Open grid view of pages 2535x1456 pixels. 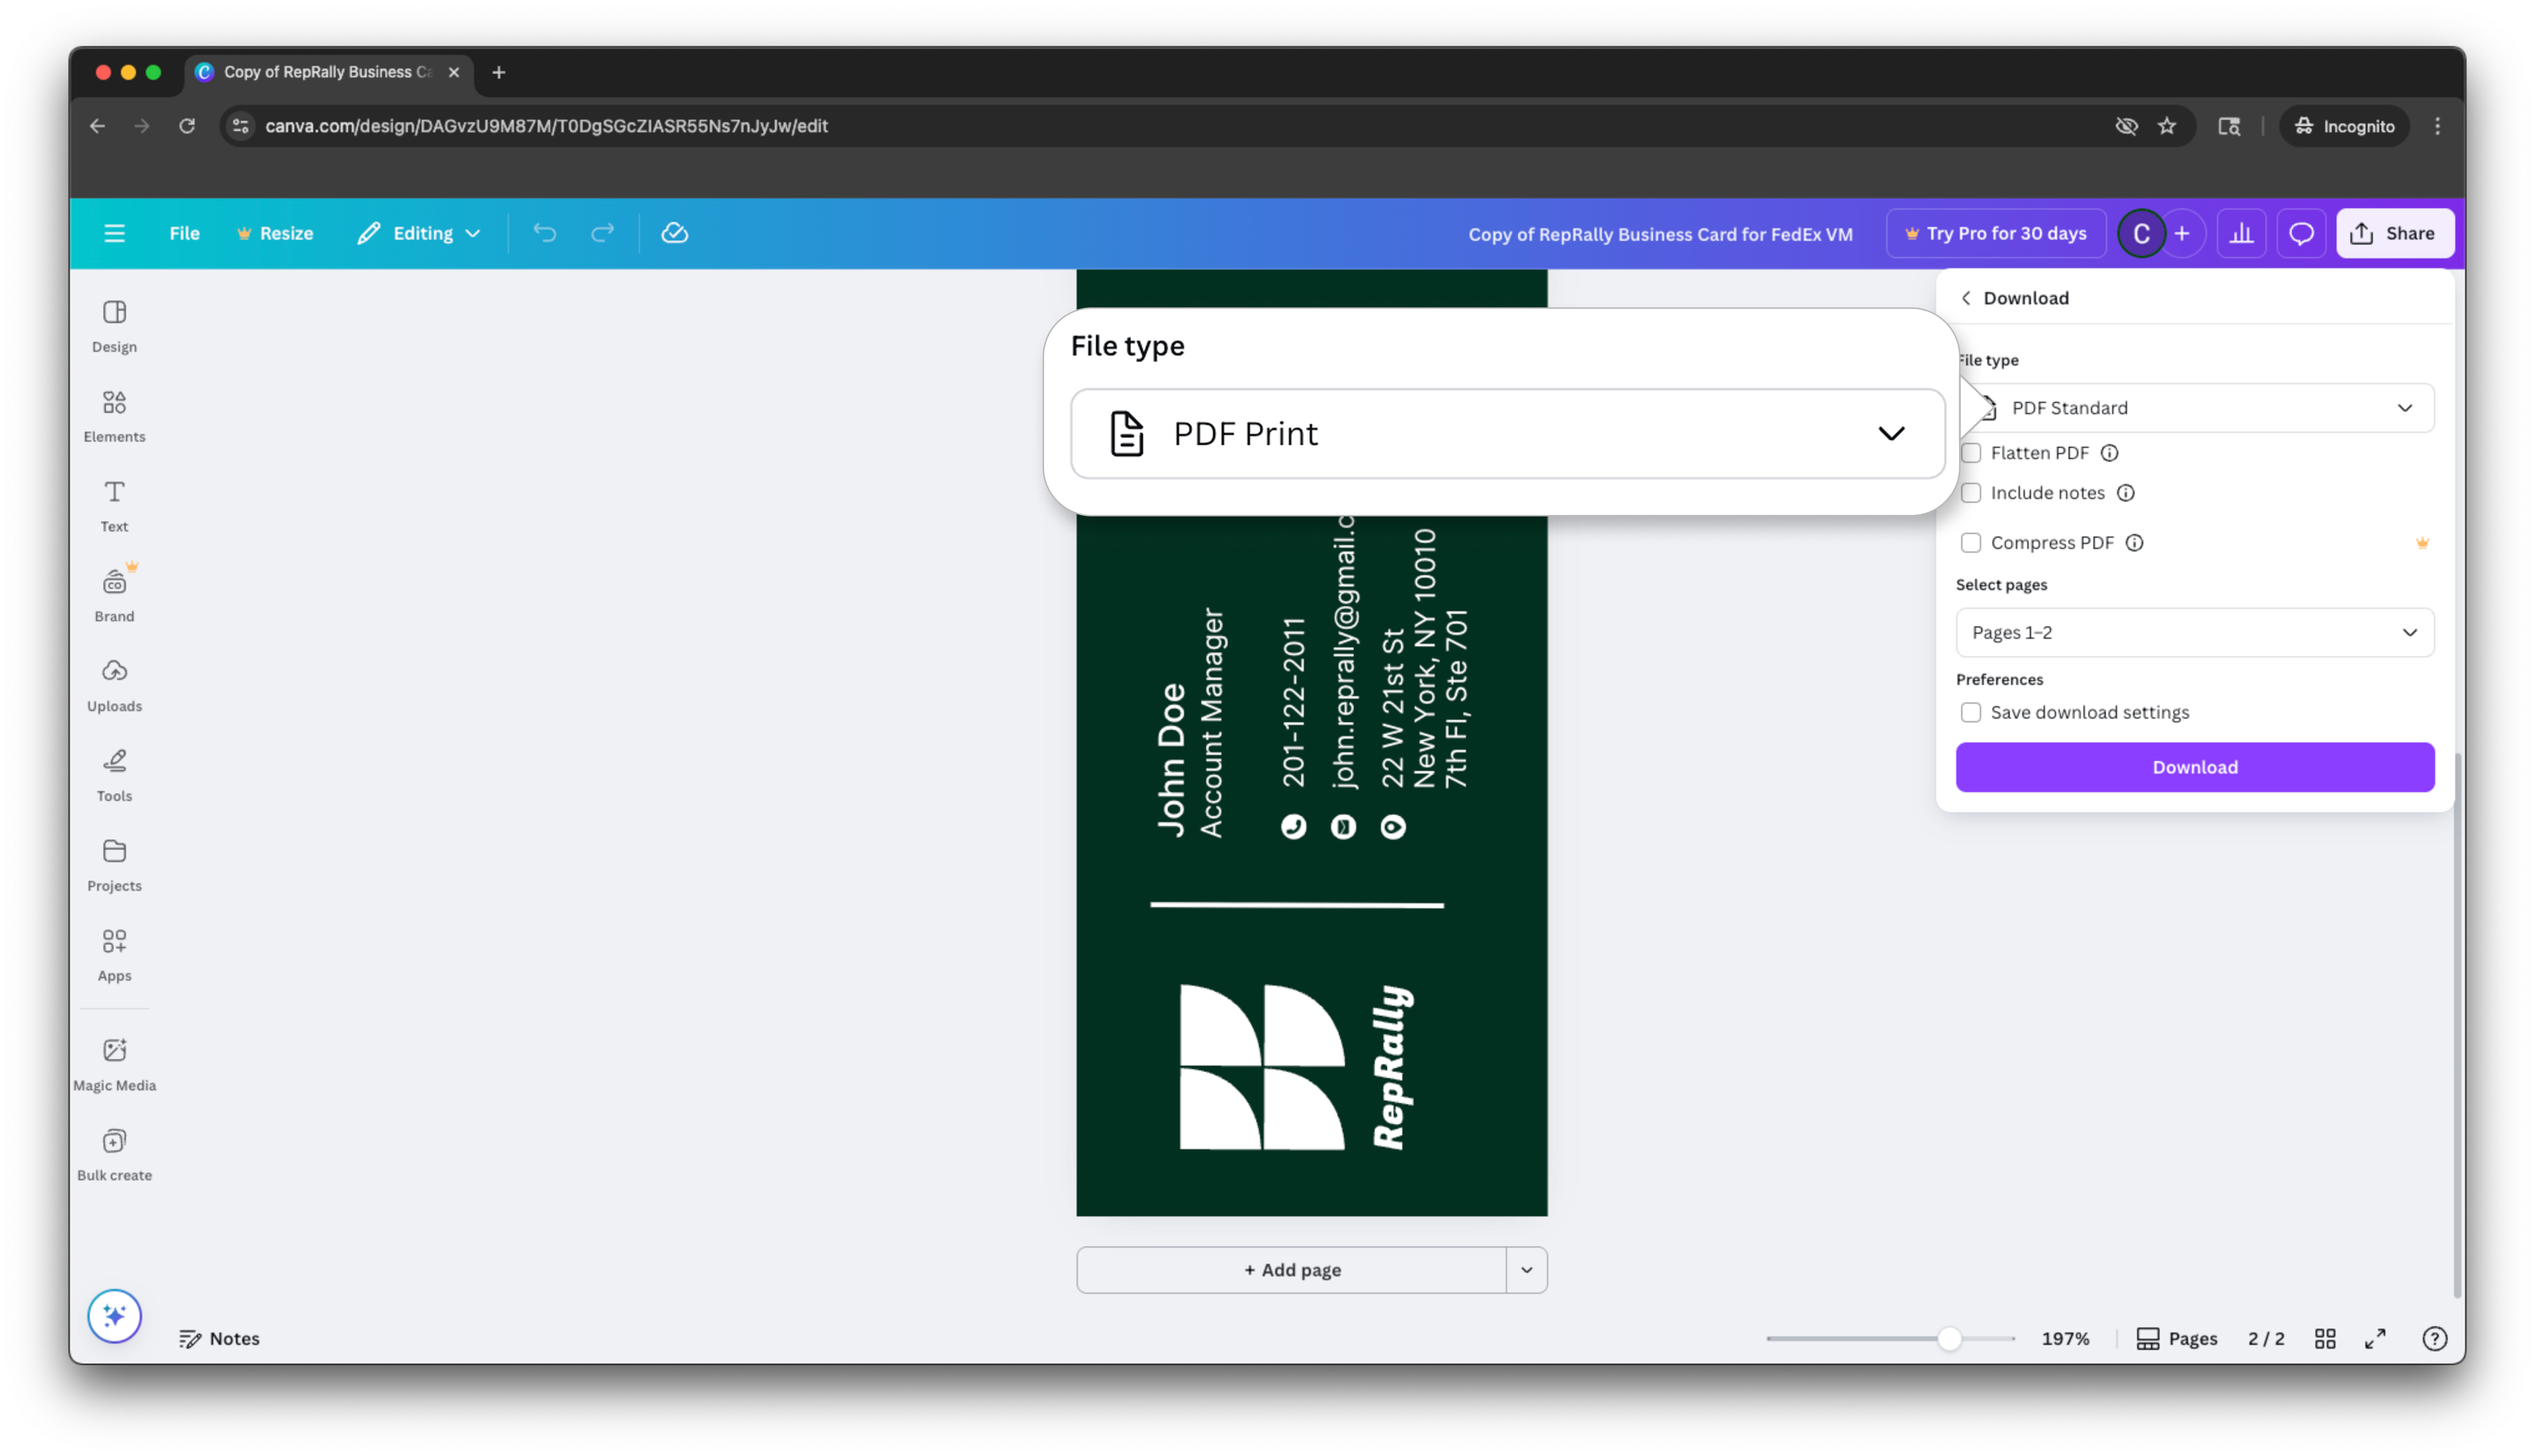tap(2325, 1339)
